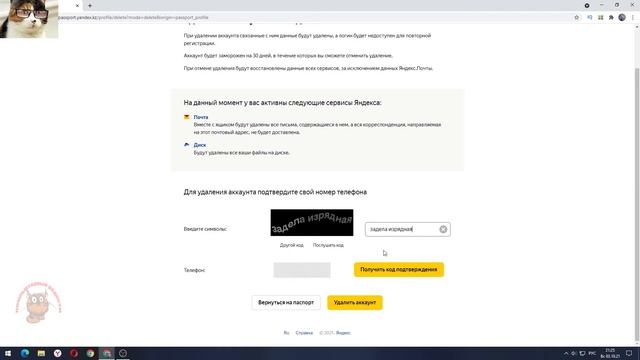Viewport: 640px width, 360px height.
Task: Open a new tab with plus button
Action: click(x=90, y=6)
